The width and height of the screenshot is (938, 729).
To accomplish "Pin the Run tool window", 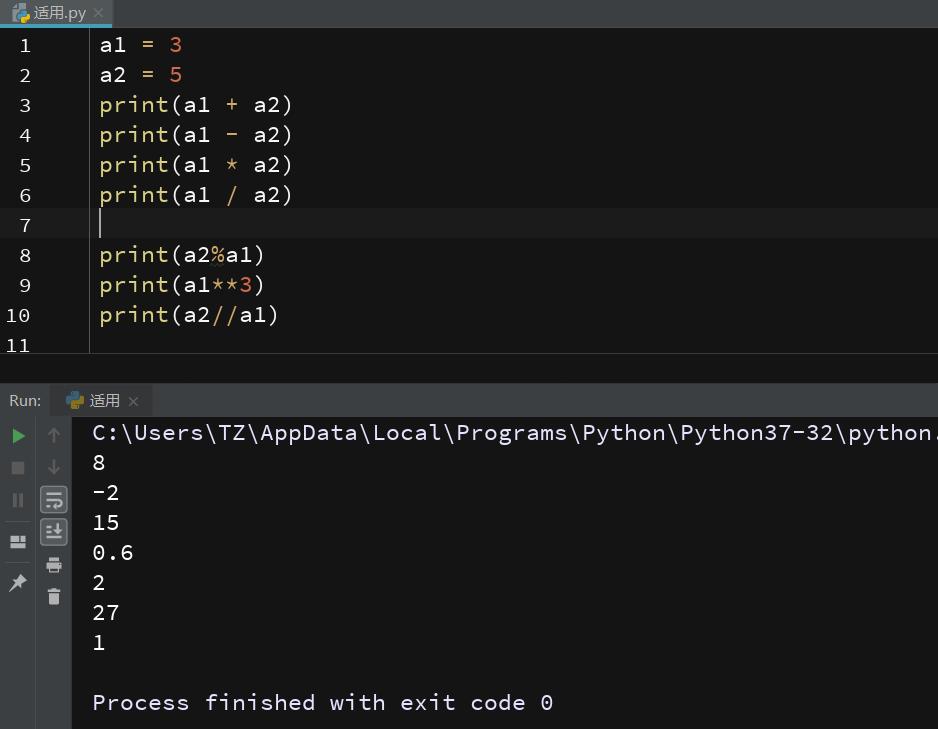I will point(16,583).
